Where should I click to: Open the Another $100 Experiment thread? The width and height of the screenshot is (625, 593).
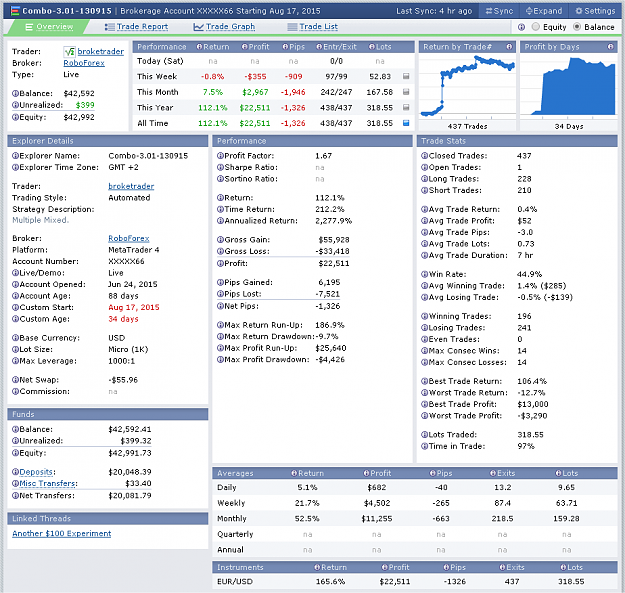click(x=61, y=534)
